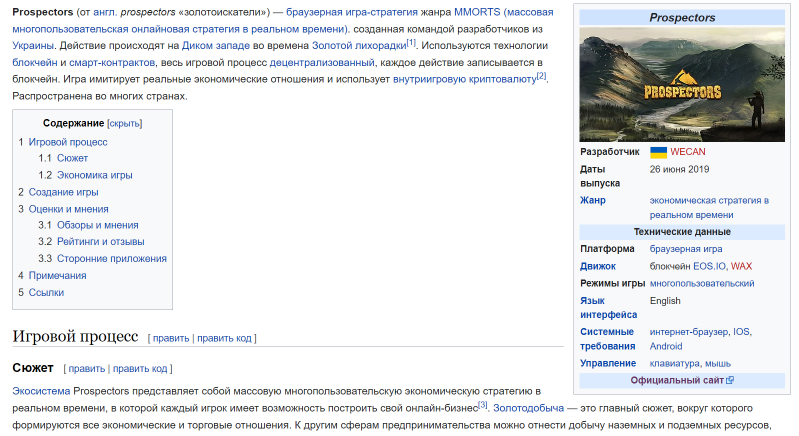
Task: Open the WECAN developer link
Action: (687, 152)
